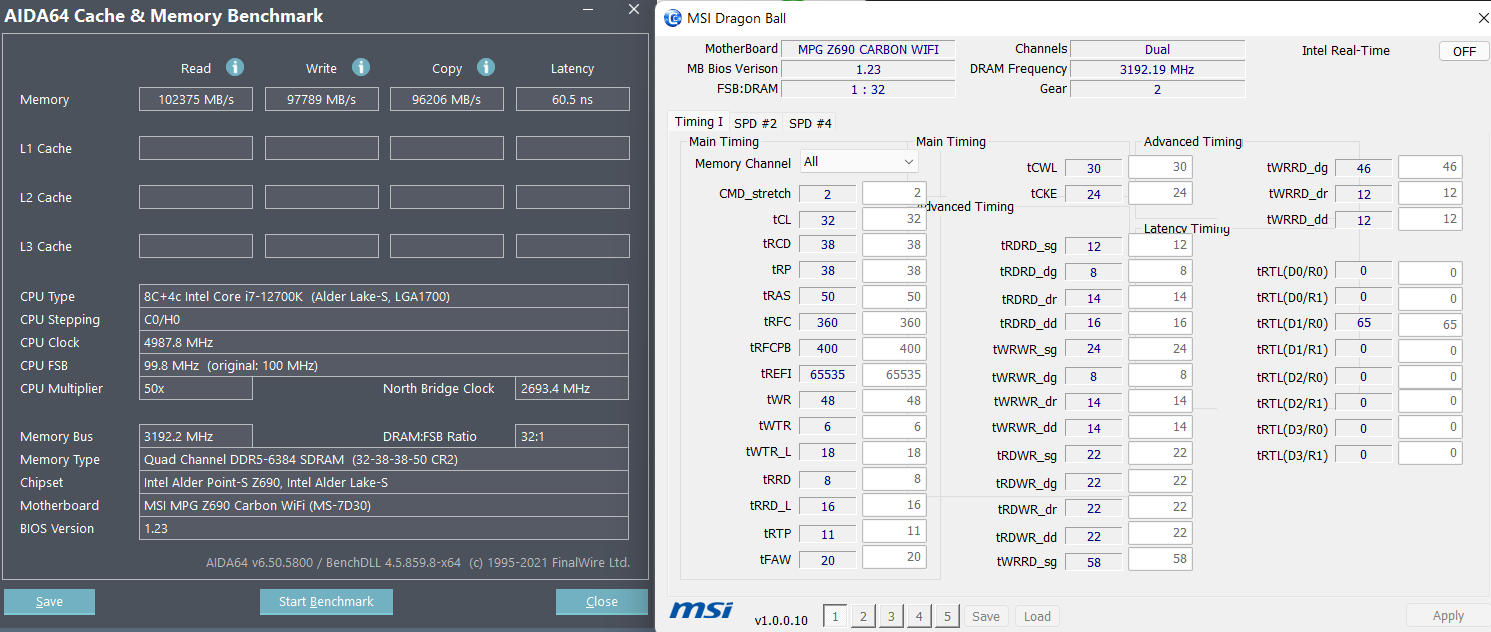The width and height of the screenshot is (1491, 632).
Task: Click the Chipset value in AIDA64
Action: click(x=384, y=482)
